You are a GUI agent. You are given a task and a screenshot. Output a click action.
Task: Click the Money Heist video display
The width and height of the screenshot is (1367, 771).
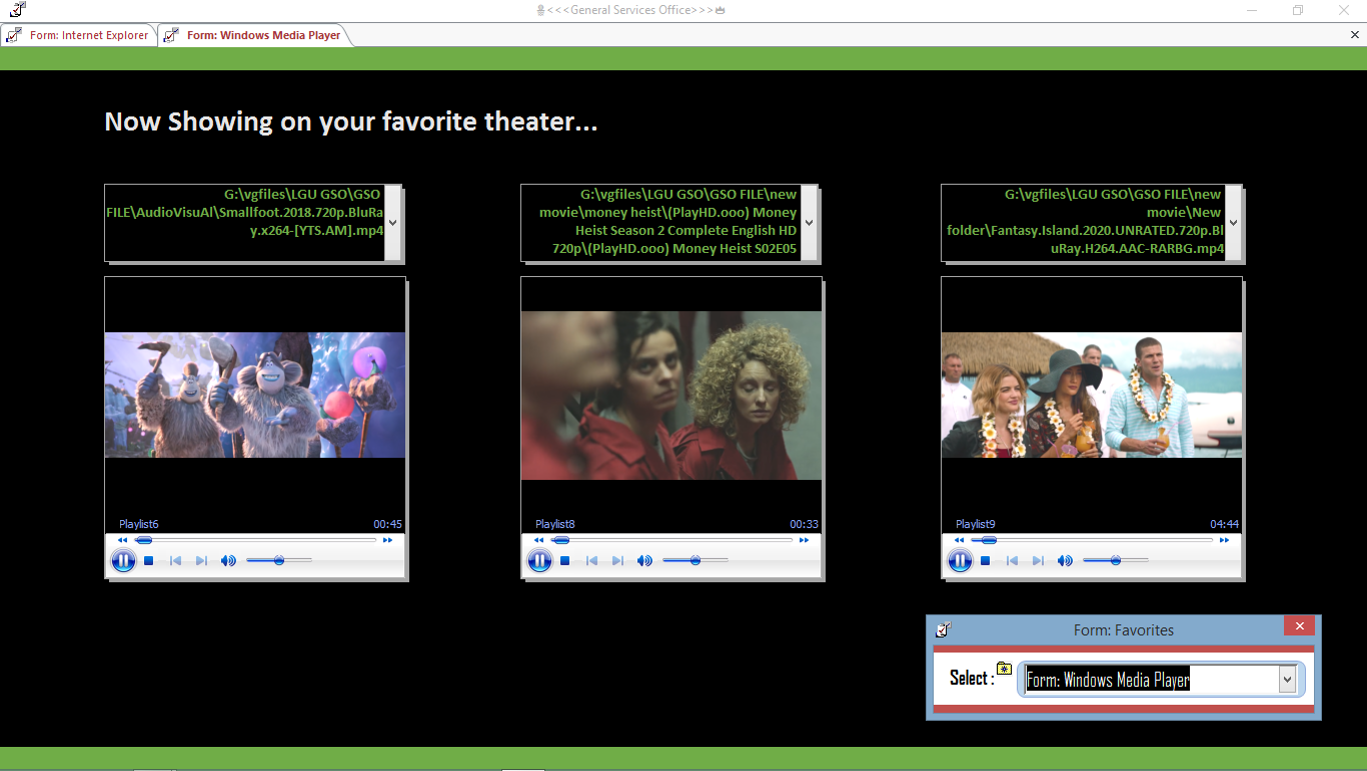coord(671,395)
